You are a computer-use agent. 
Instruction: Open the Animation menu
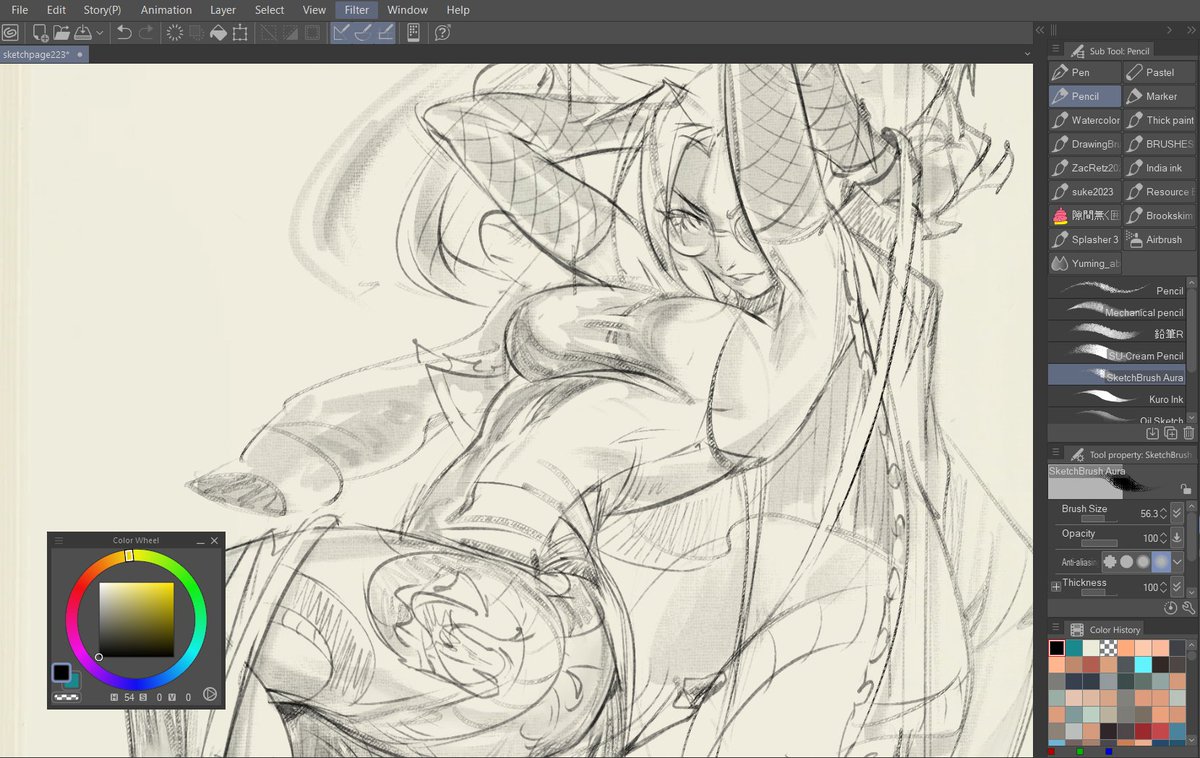166,10
